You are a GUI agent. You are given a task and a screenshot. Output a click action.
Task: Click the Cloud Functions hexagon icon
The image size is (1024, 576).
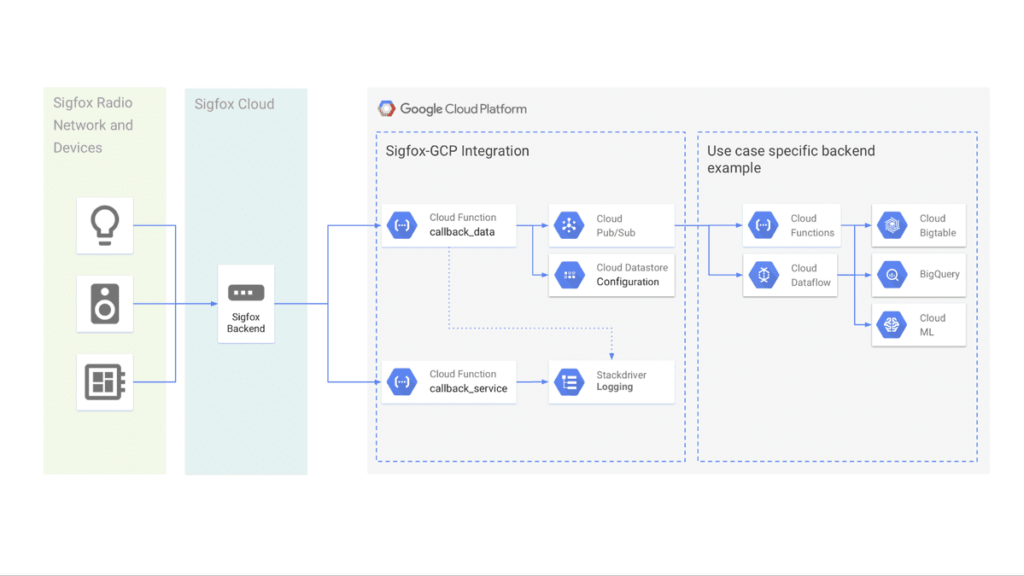(x=763, y=225)
